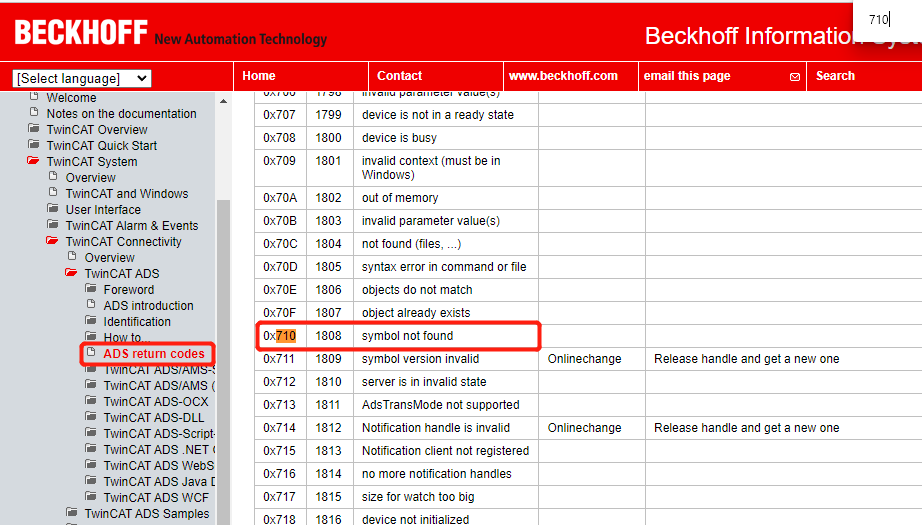
Task: Collapse TwinCAT Connectivity open folder
Action: [x=52, y=240]
